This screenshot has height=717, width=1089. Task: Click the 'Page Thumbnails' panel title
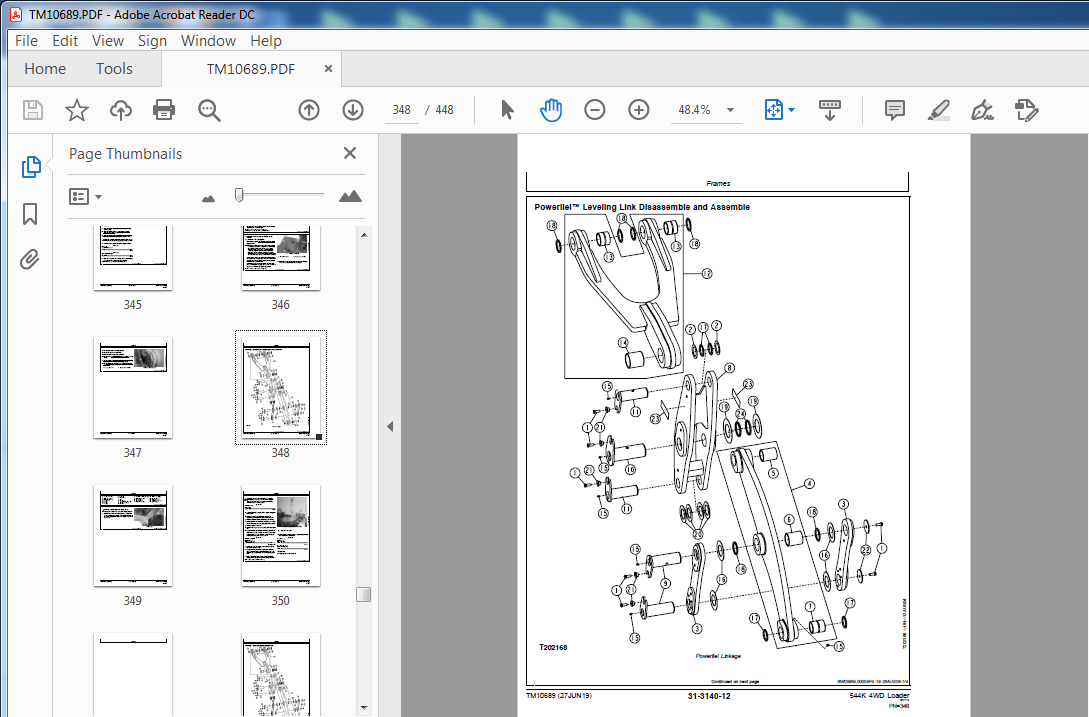coord(125,154)
